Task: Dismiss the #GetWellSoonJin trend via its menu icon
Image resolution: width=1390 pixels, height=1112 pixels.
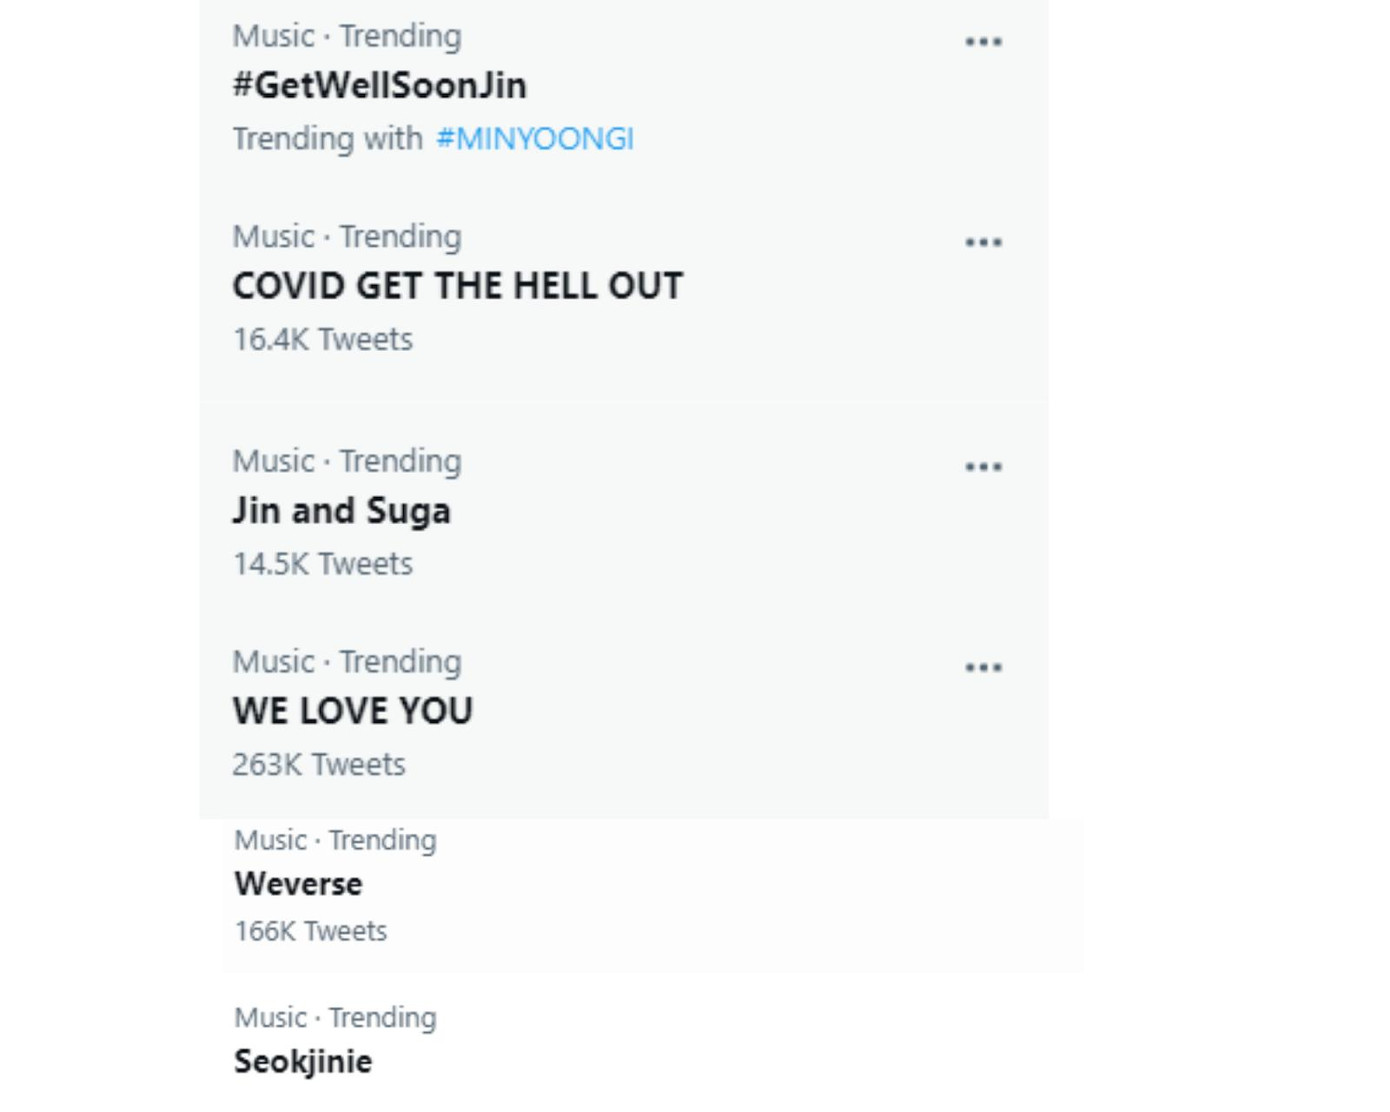Action: click(x=985, y=40)
